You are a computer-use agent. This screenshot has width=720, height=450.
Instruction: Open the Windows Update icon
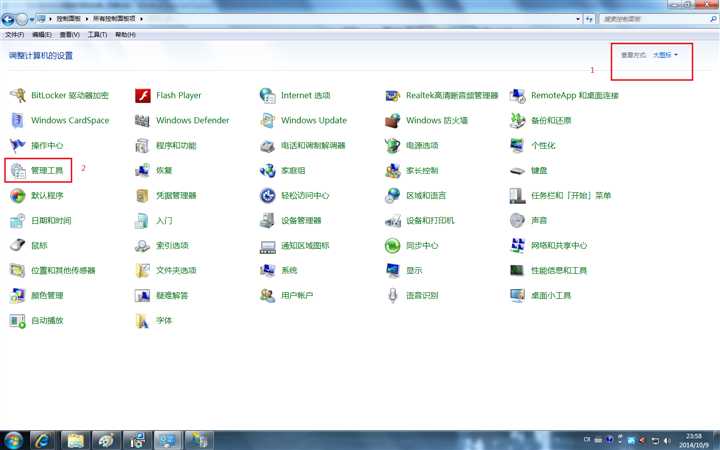(x=267, y=120)
